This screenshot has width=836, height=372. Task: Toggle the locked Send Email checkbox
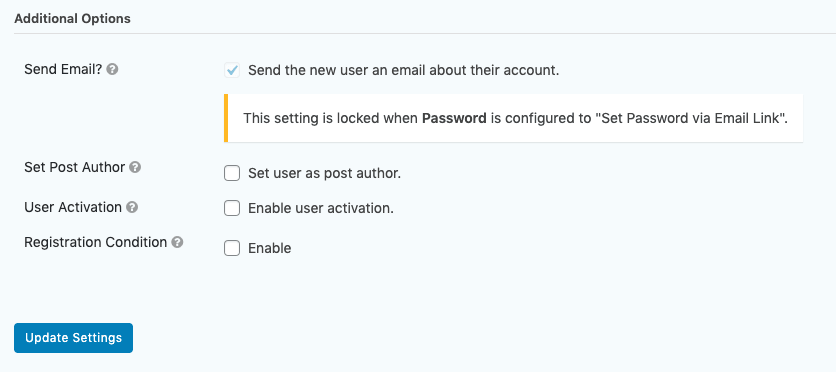232,70
